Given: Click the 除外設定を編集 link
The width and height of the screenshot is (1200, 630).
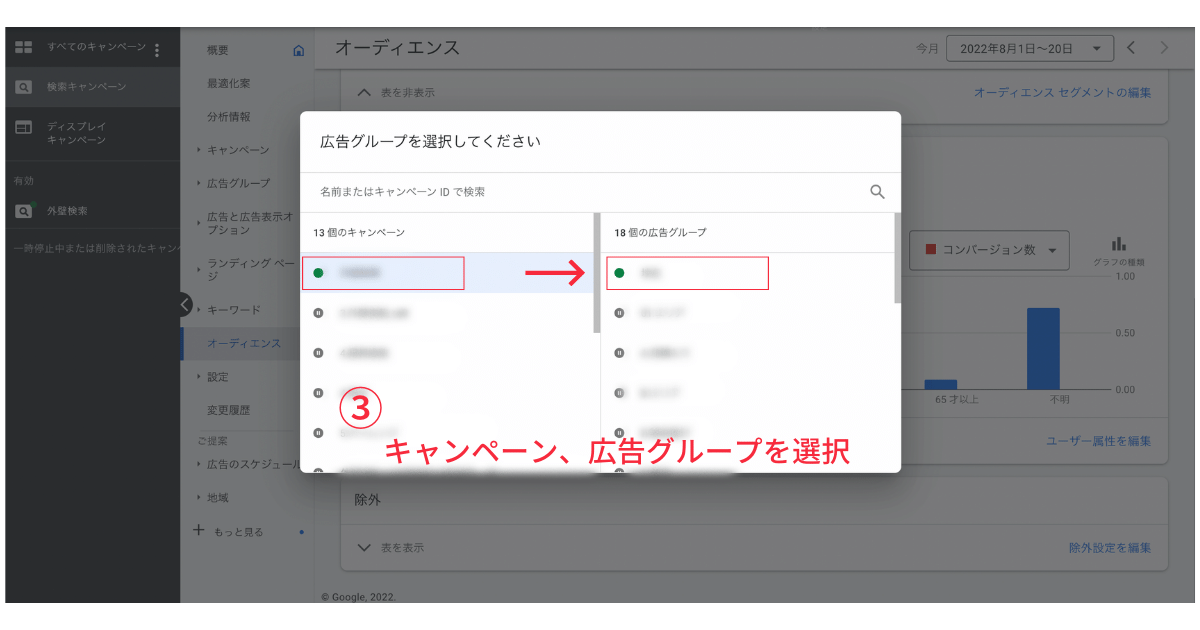Looking at the screenshot, I should (1110, 548).
